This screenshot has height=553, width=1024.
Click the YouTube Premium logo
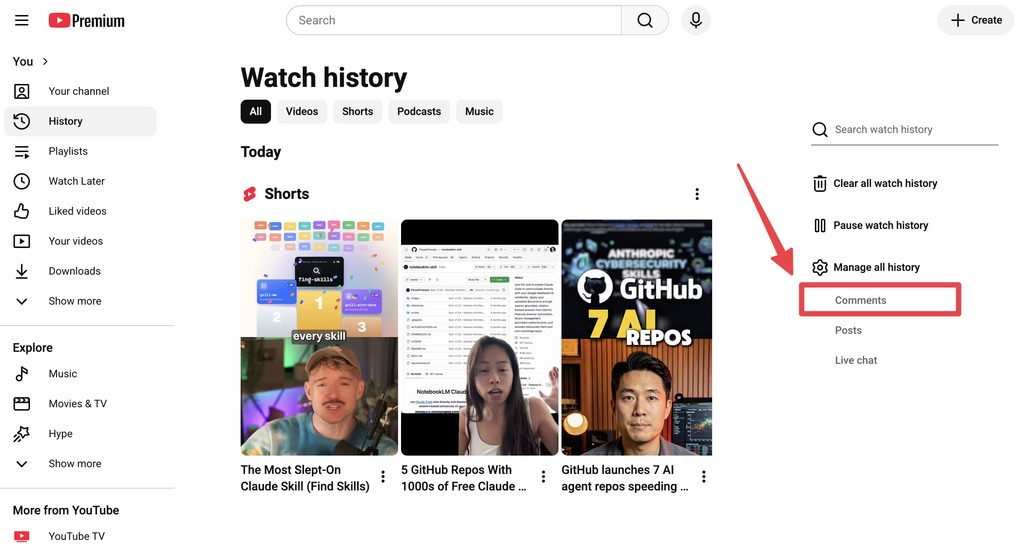click(86, 20)
